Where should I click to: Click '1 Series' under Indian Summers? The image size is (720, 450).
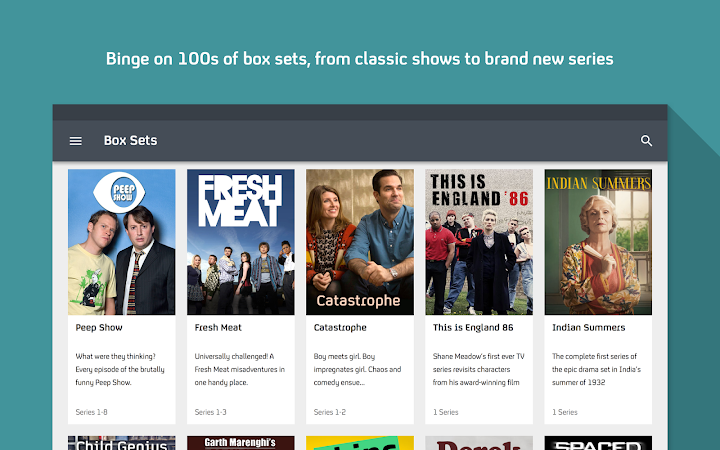click(x=565, y=412)
